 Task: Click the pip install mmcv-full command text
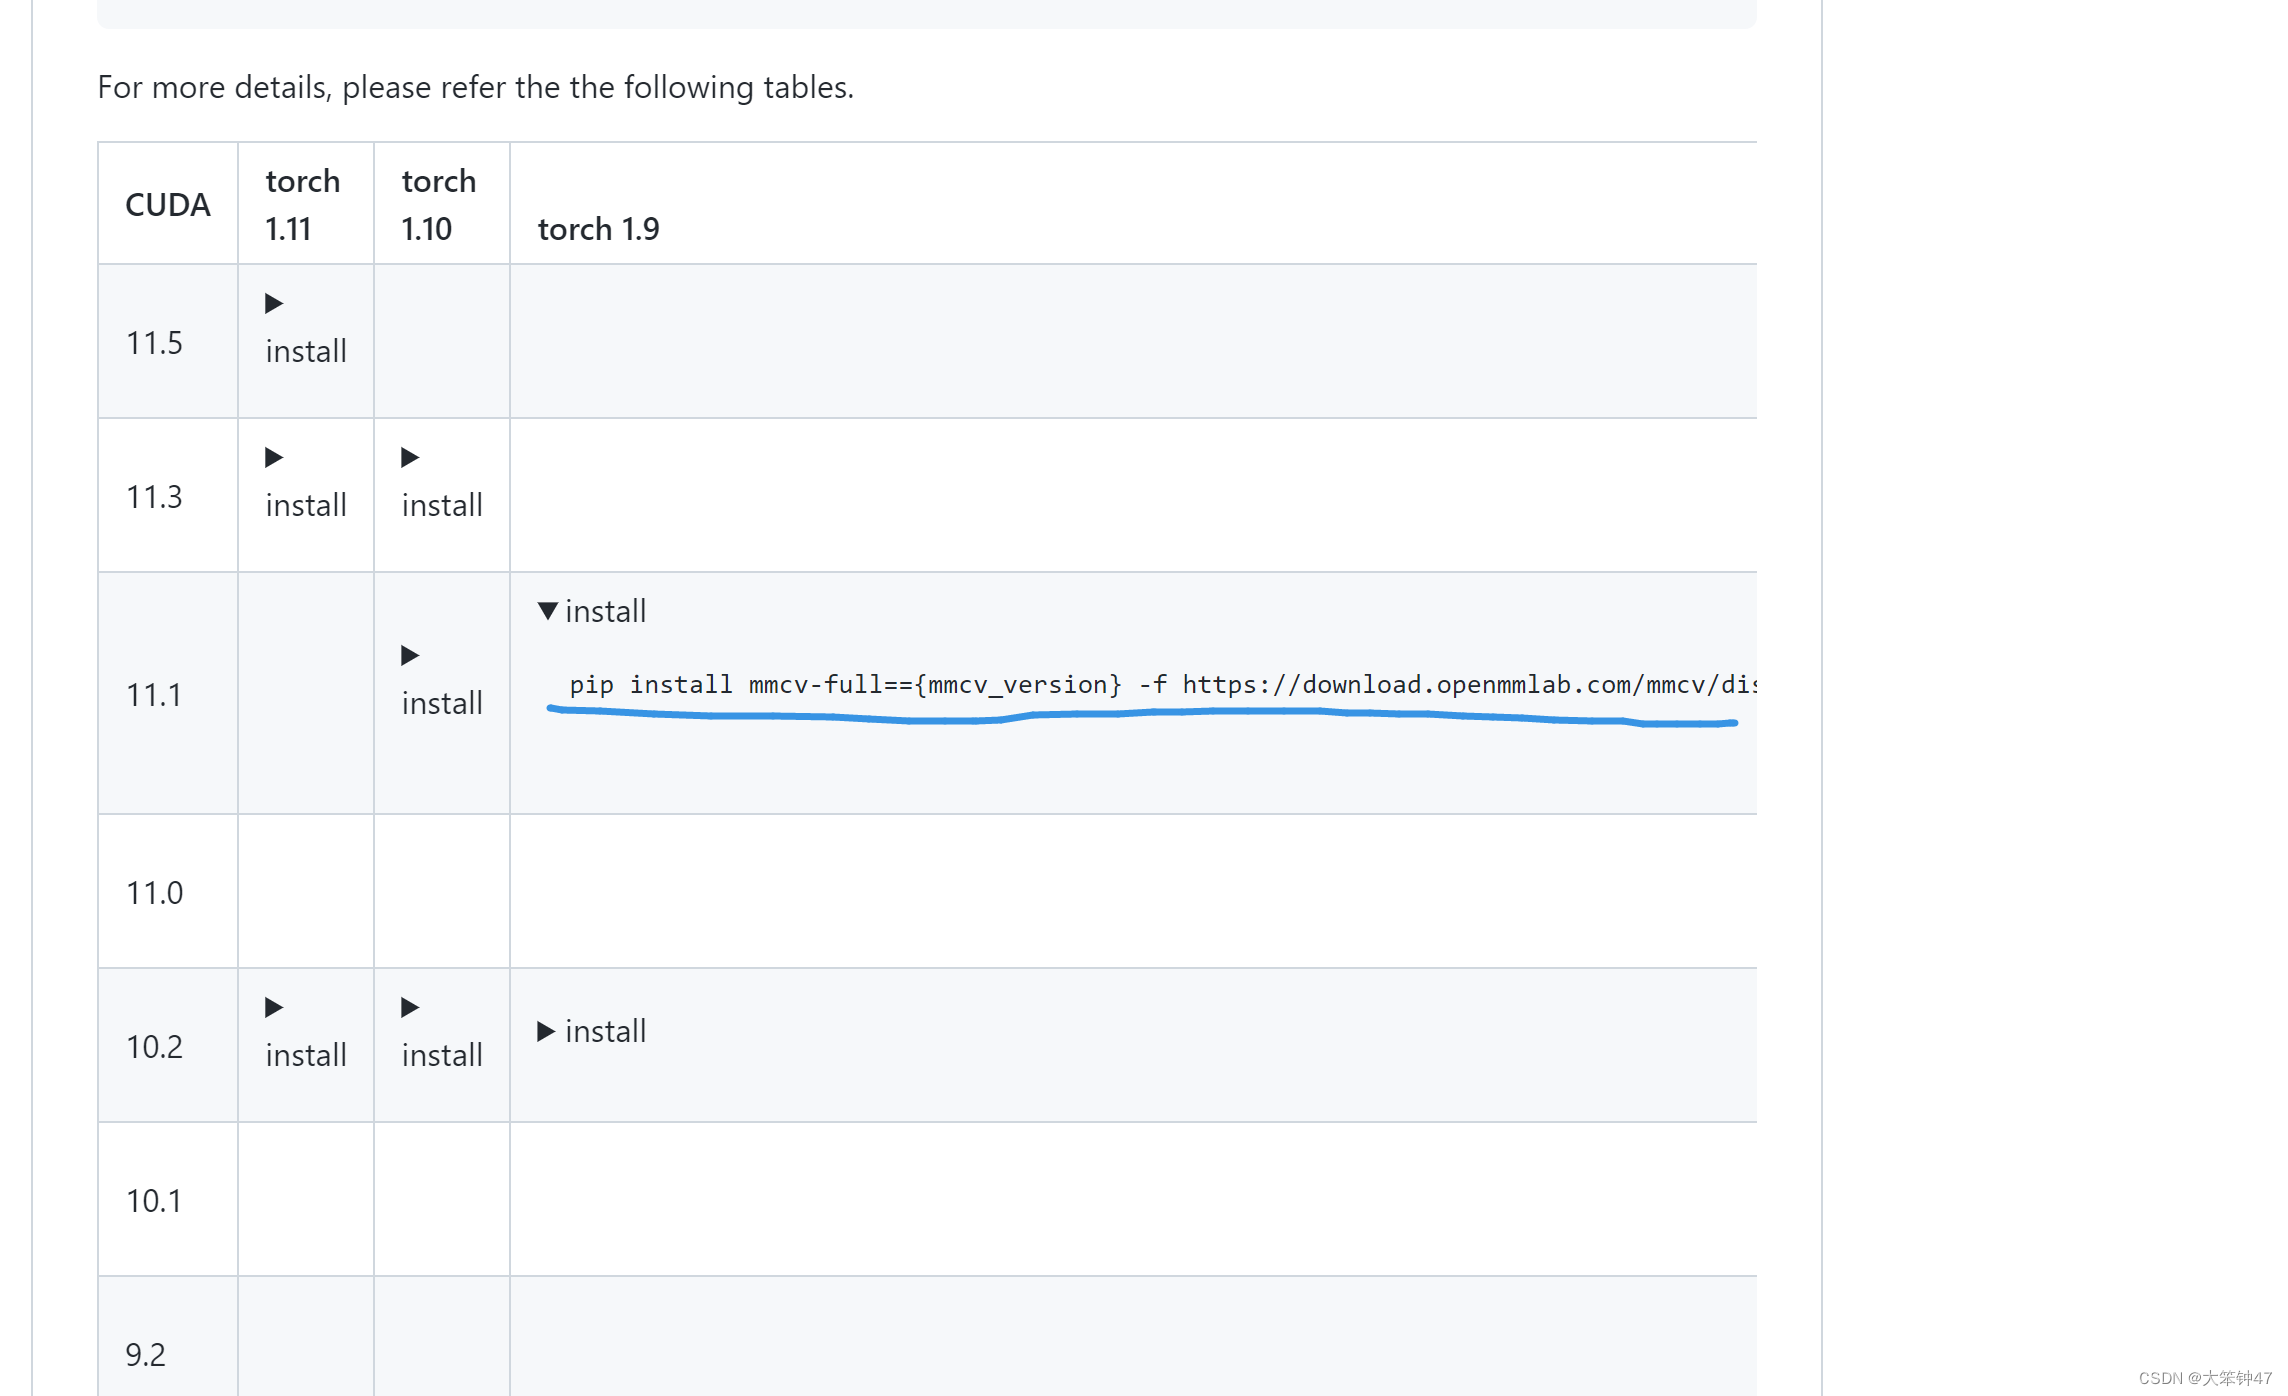tap(1162, 685)
